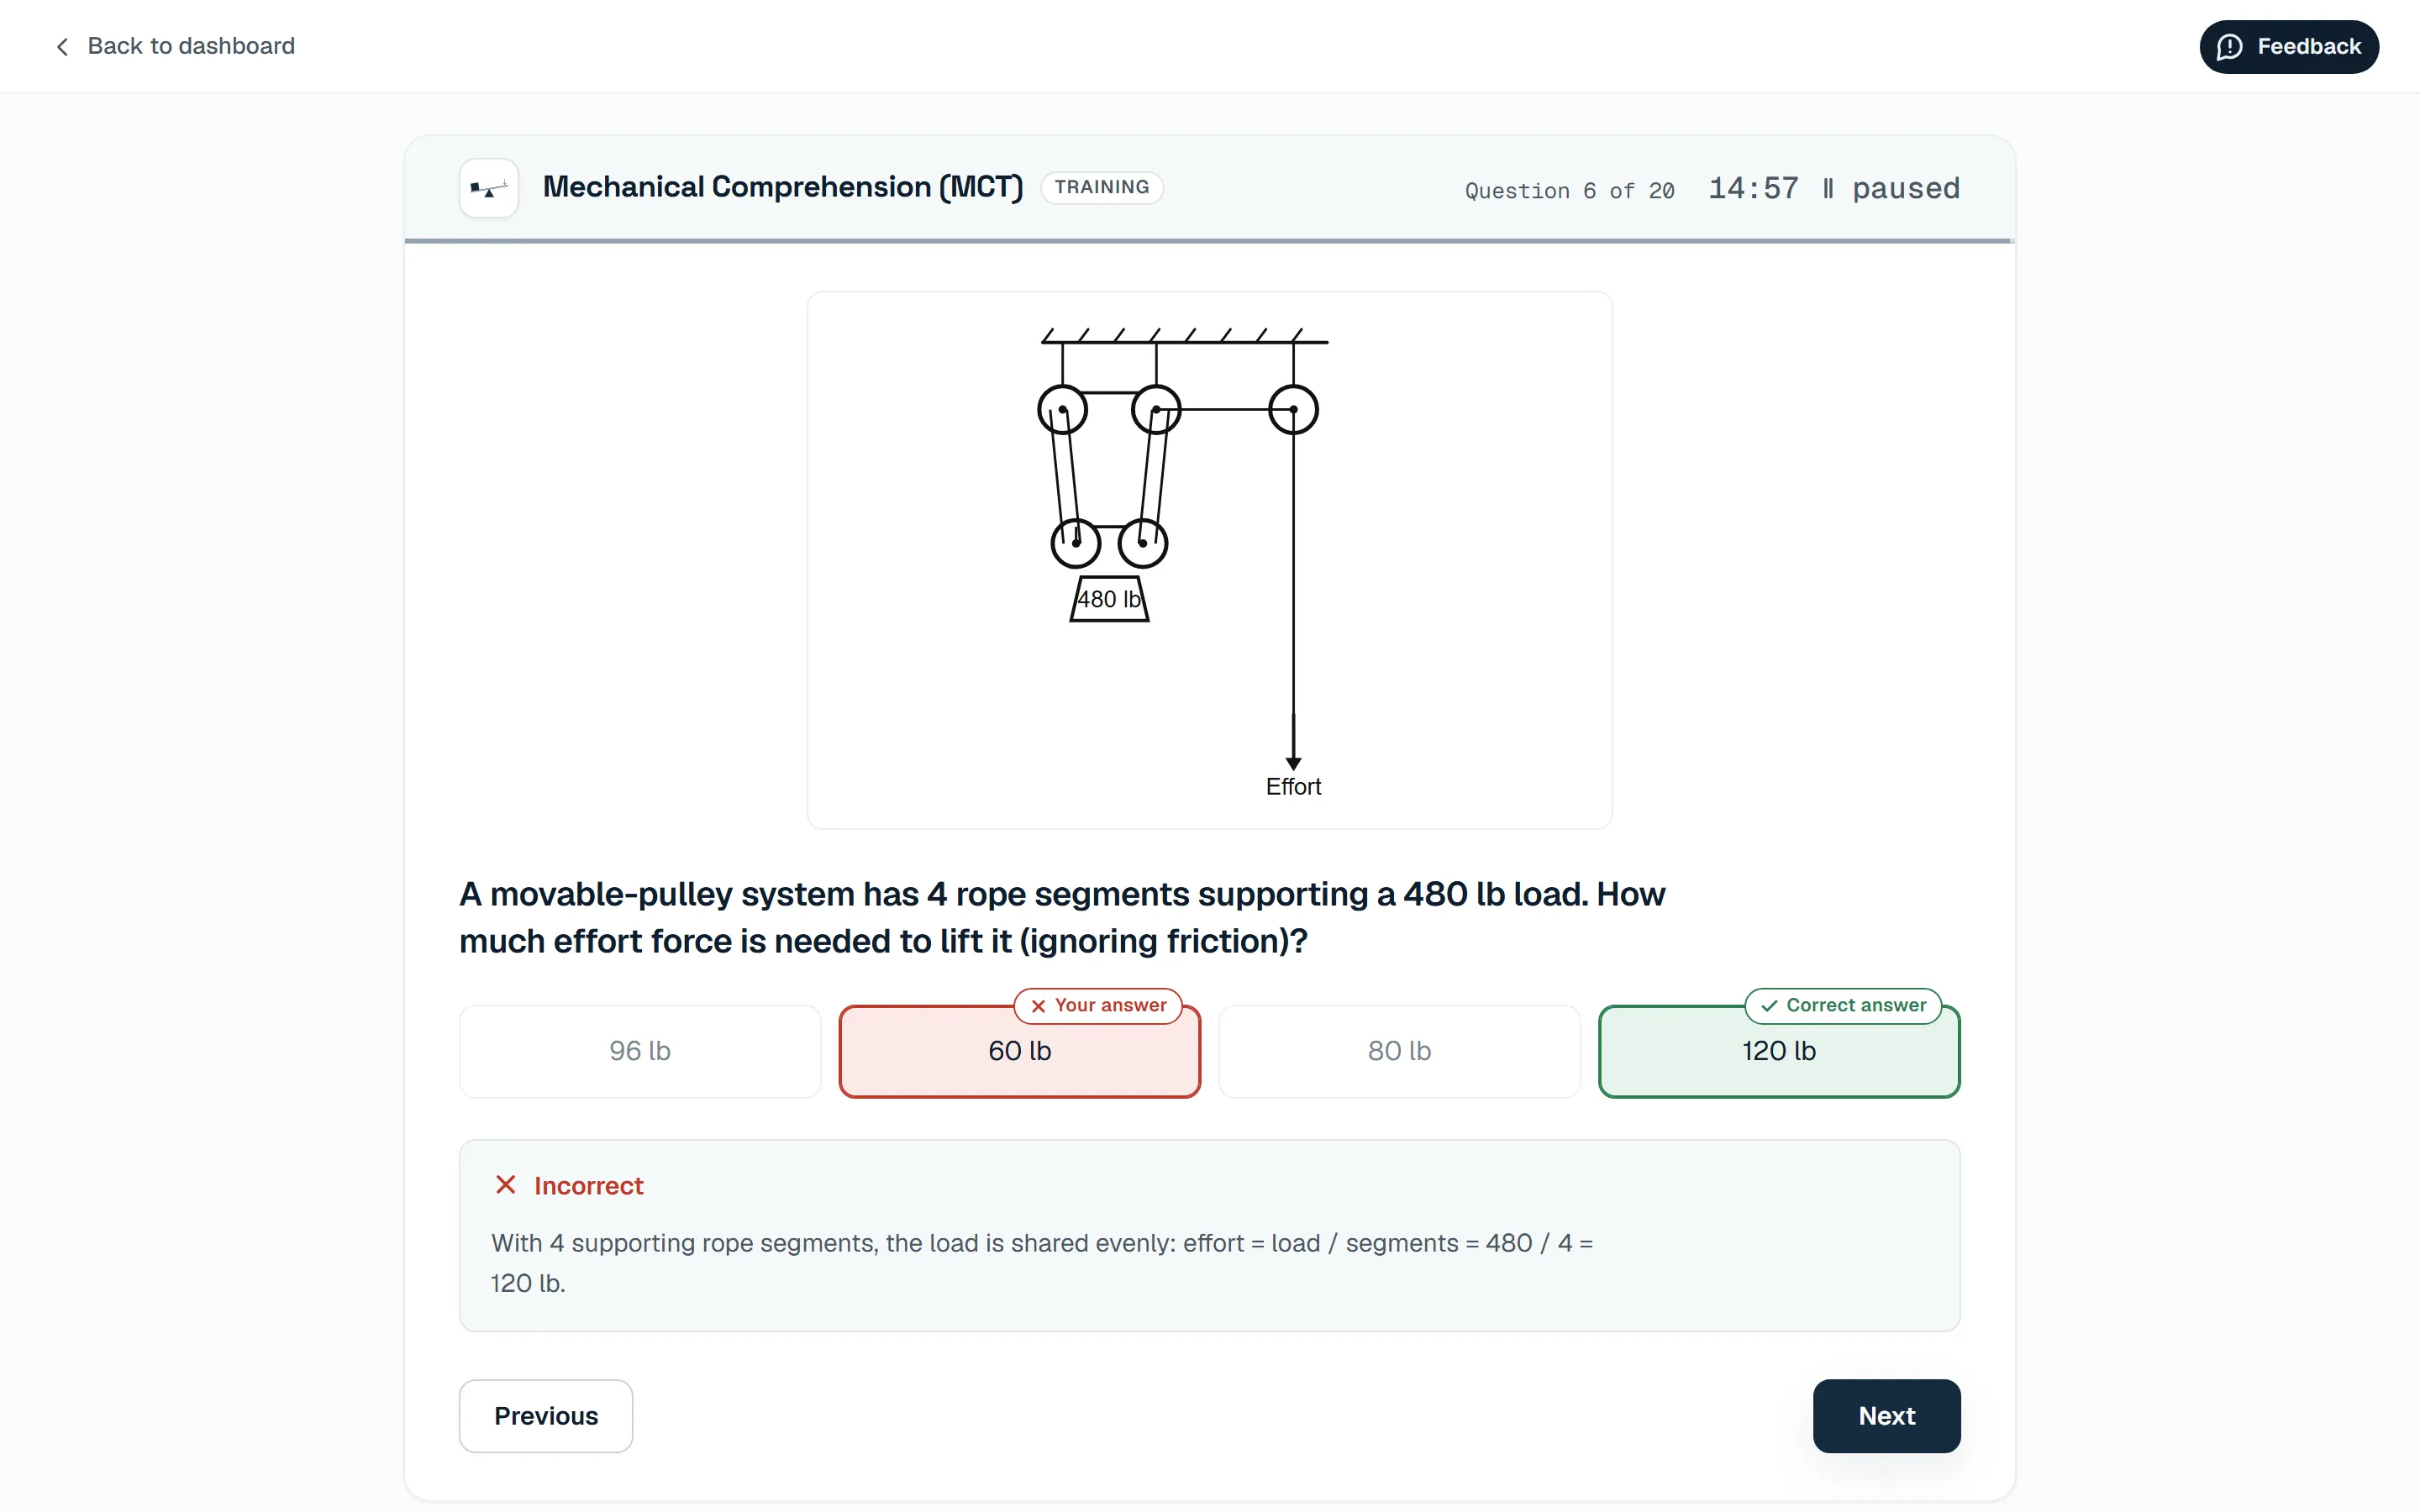Select the 60 lb answer option
Viewport: 2420px width, 1512px height.
(x=1019, y=1051)
